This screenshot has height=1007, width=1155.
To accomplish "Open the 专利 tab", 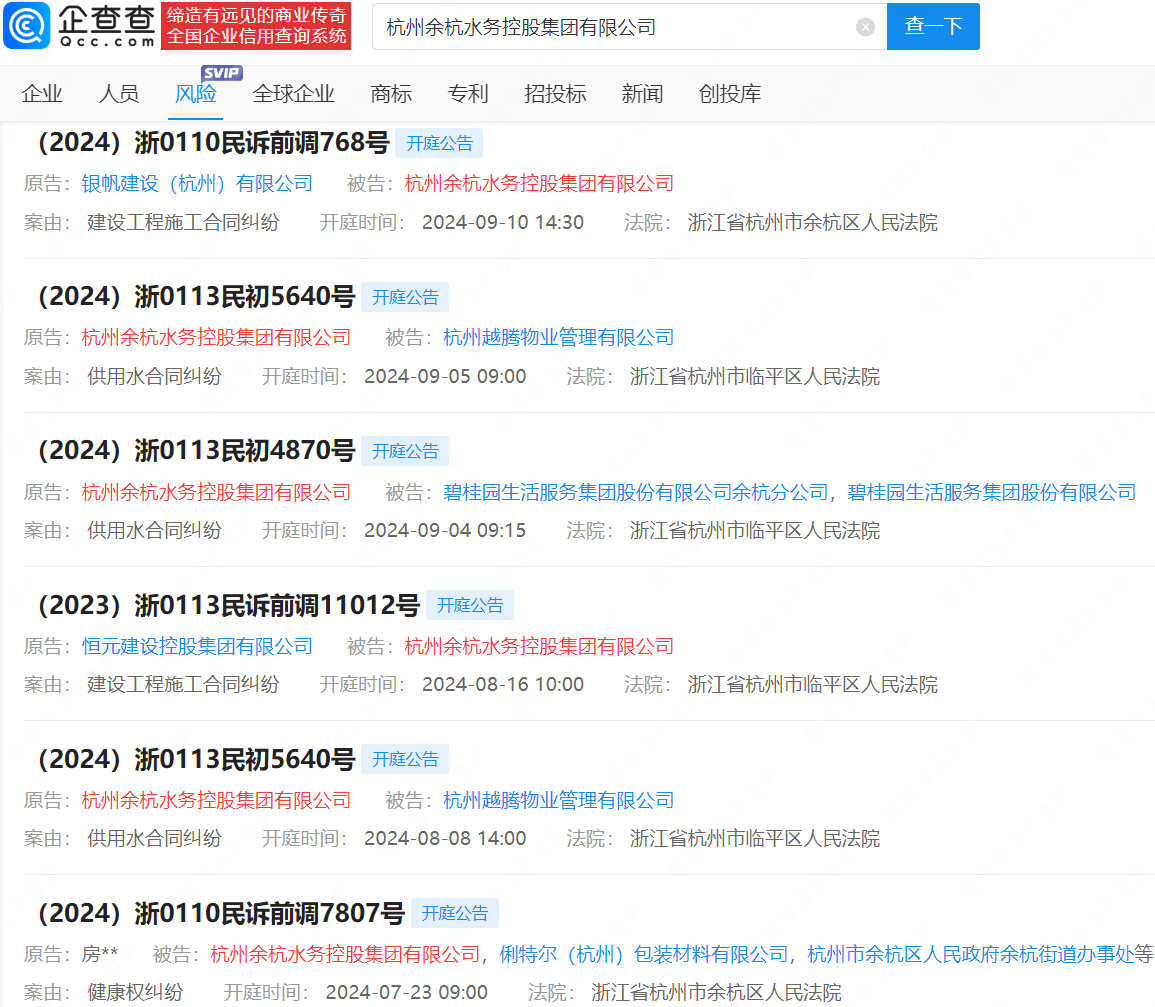I will 468,93.
